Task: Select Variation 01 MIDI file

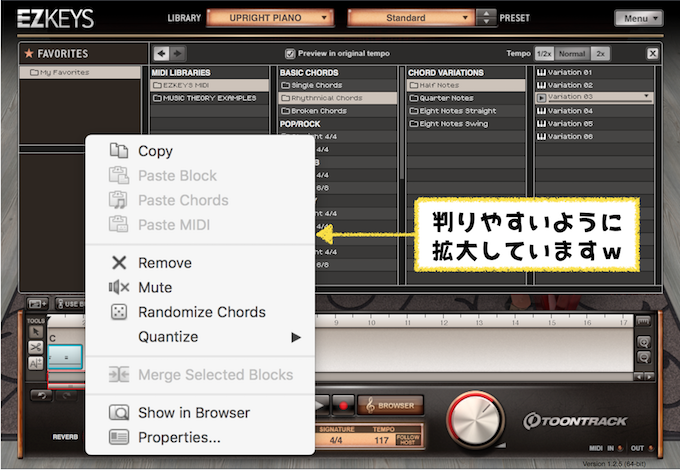Action: click(594, 72)
